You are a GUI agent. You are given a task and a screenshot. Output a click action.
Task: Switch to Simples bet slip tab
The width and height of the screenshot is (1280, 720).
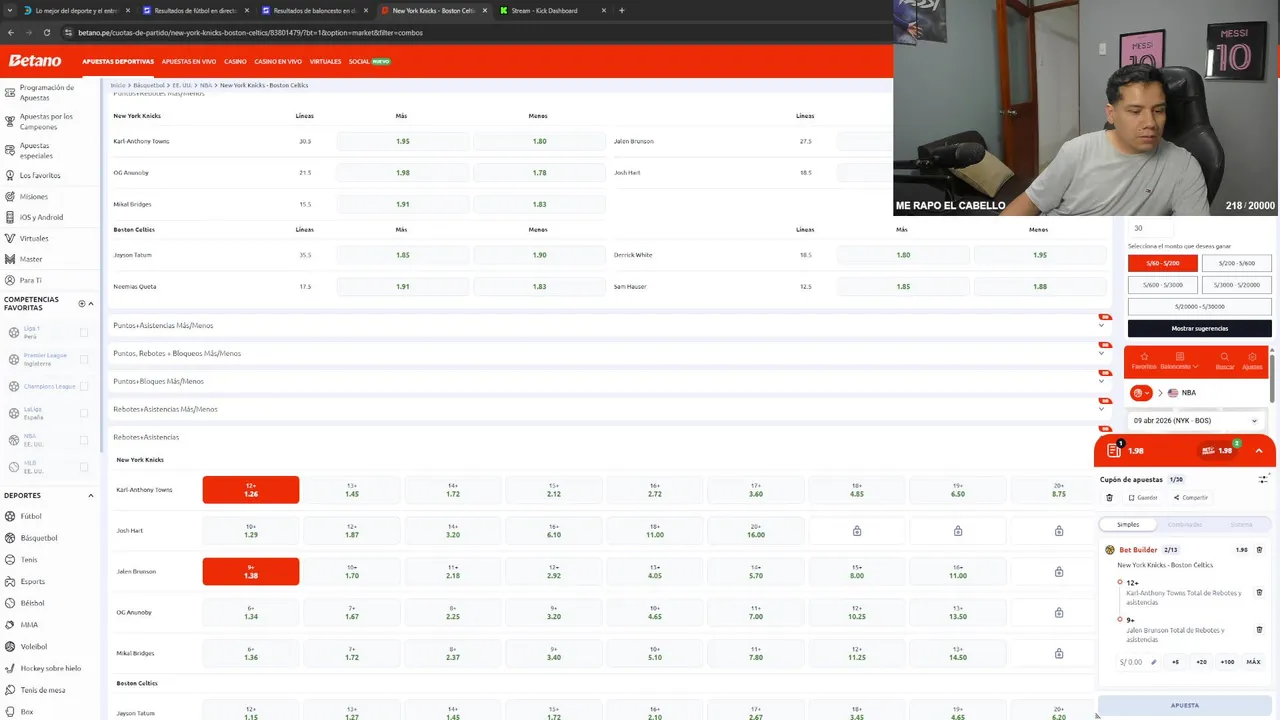pos(1128,524)
